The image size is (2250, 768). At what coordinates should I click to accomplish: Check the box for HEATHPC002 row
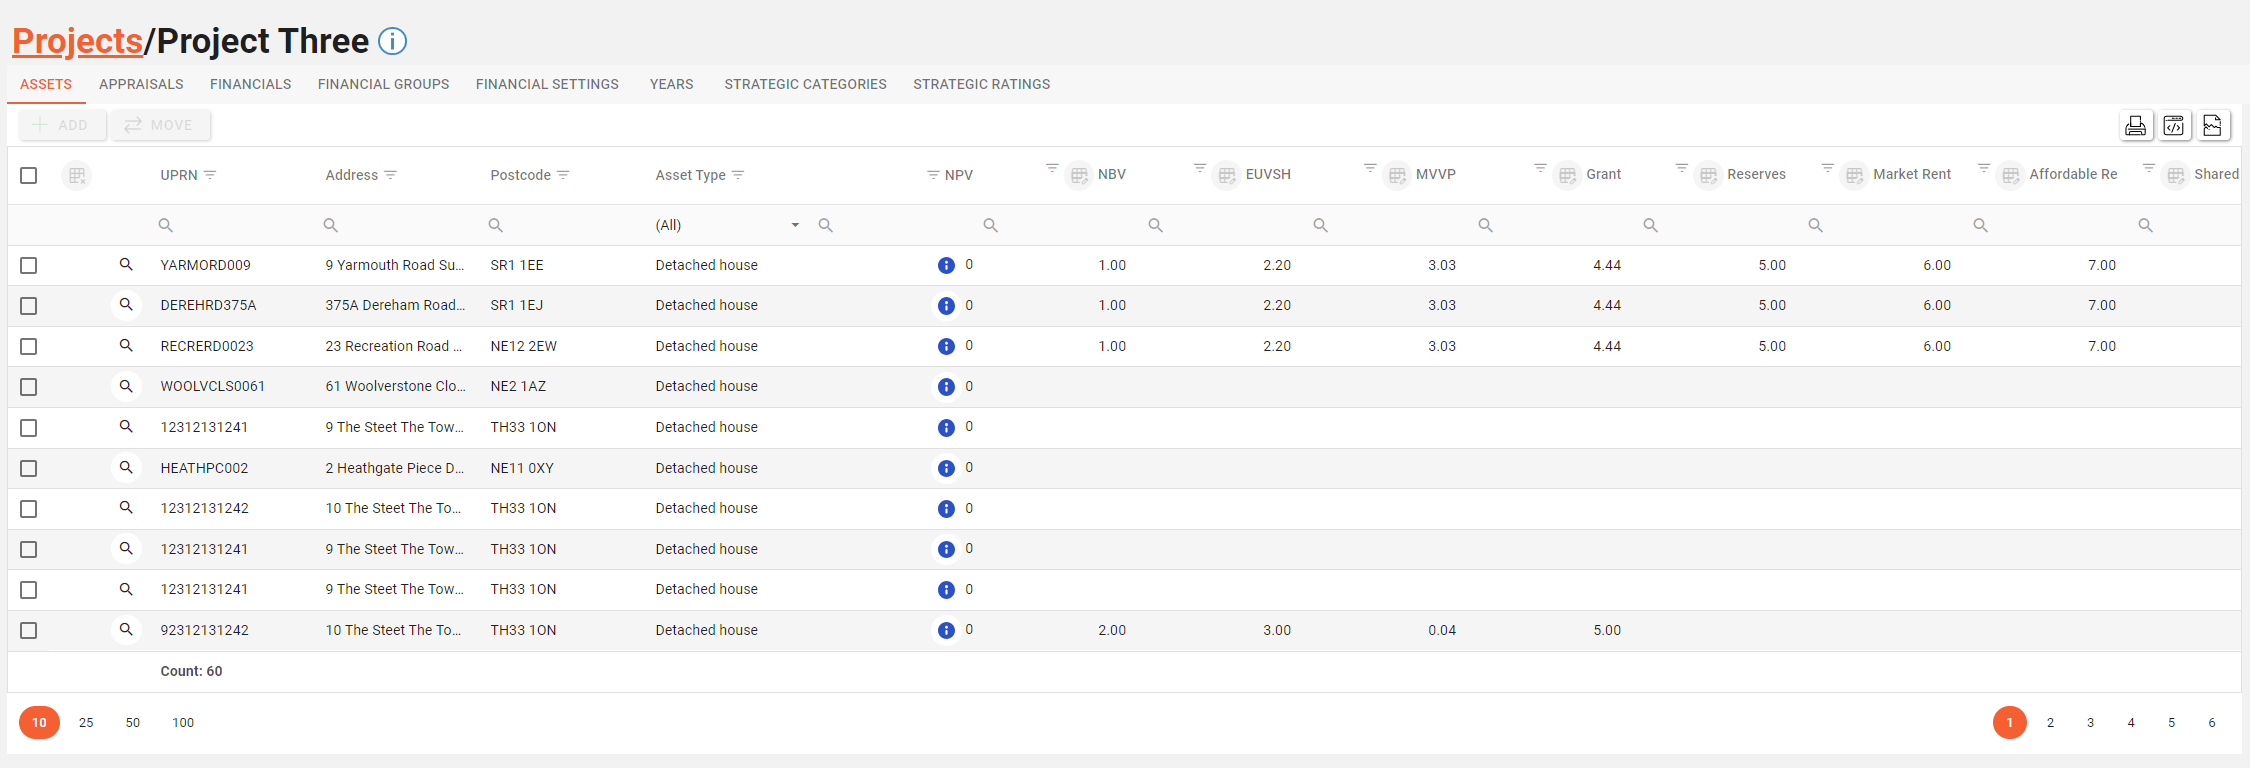click(29, 468)
